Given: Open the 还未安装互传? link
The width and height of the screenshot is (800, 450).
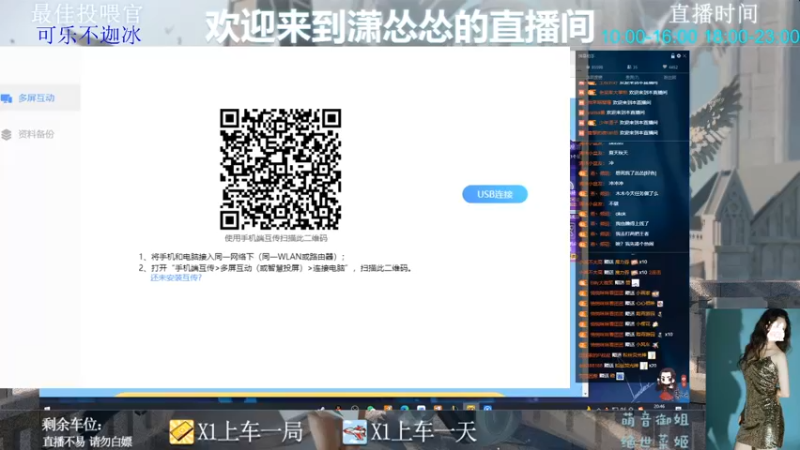Looking at the screenshot, I should (176, 278).
